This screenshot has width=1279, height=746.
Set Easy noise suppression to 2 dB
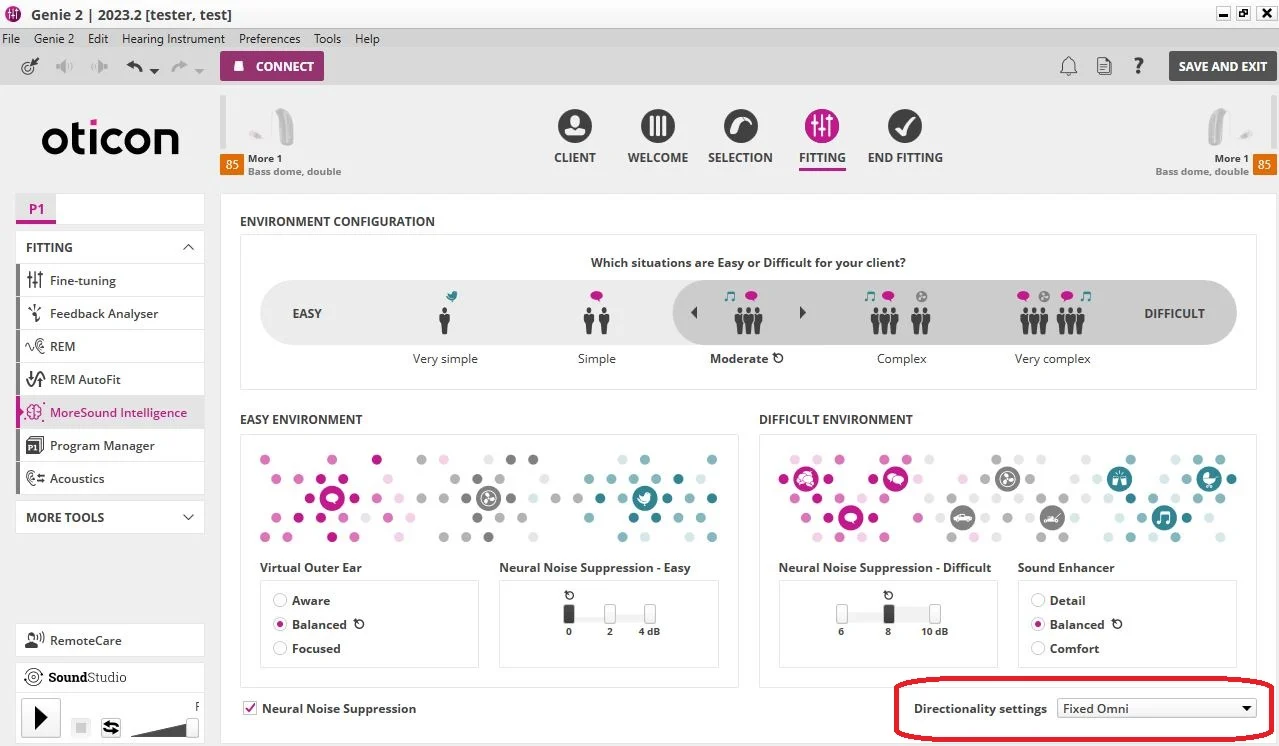coord(609,614)
